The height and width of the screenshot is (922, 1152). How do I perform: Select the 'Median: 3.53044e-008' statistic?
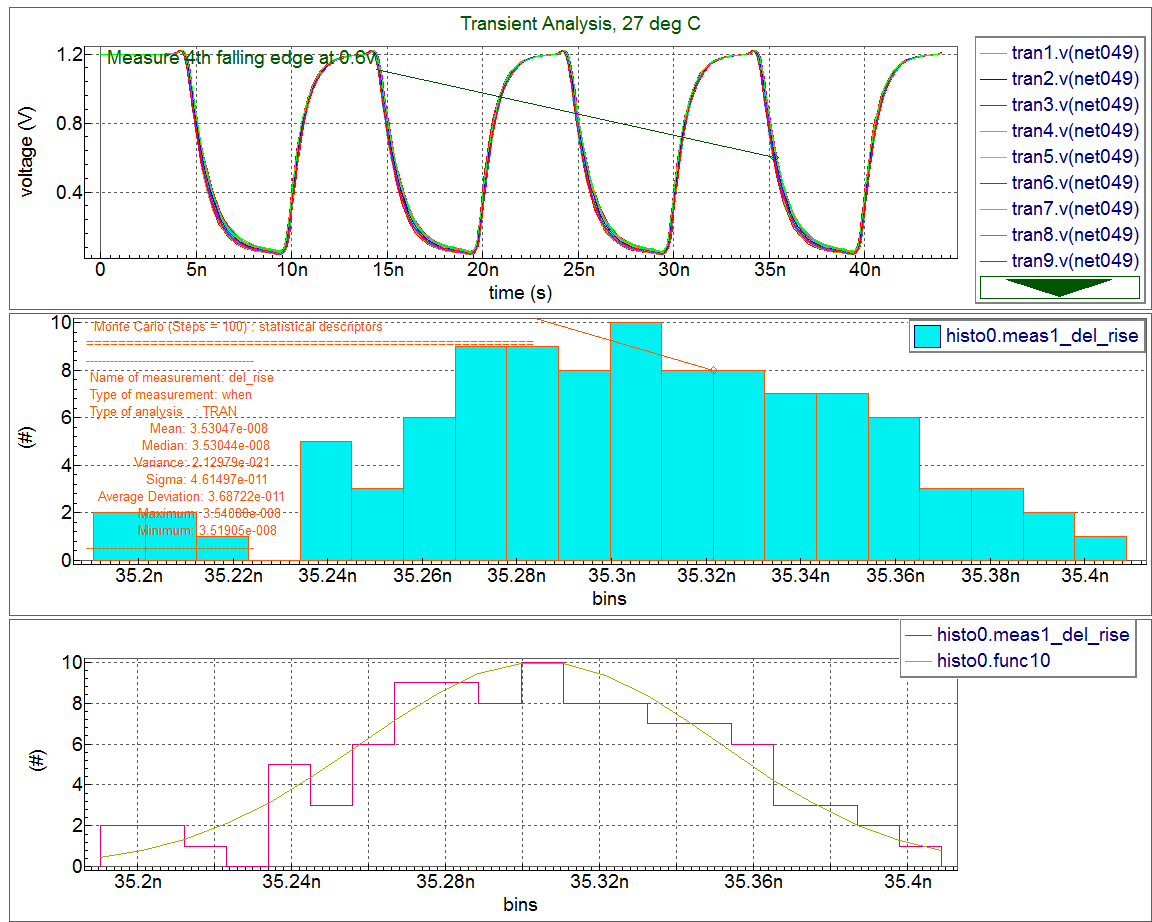(x=206, y=445)
